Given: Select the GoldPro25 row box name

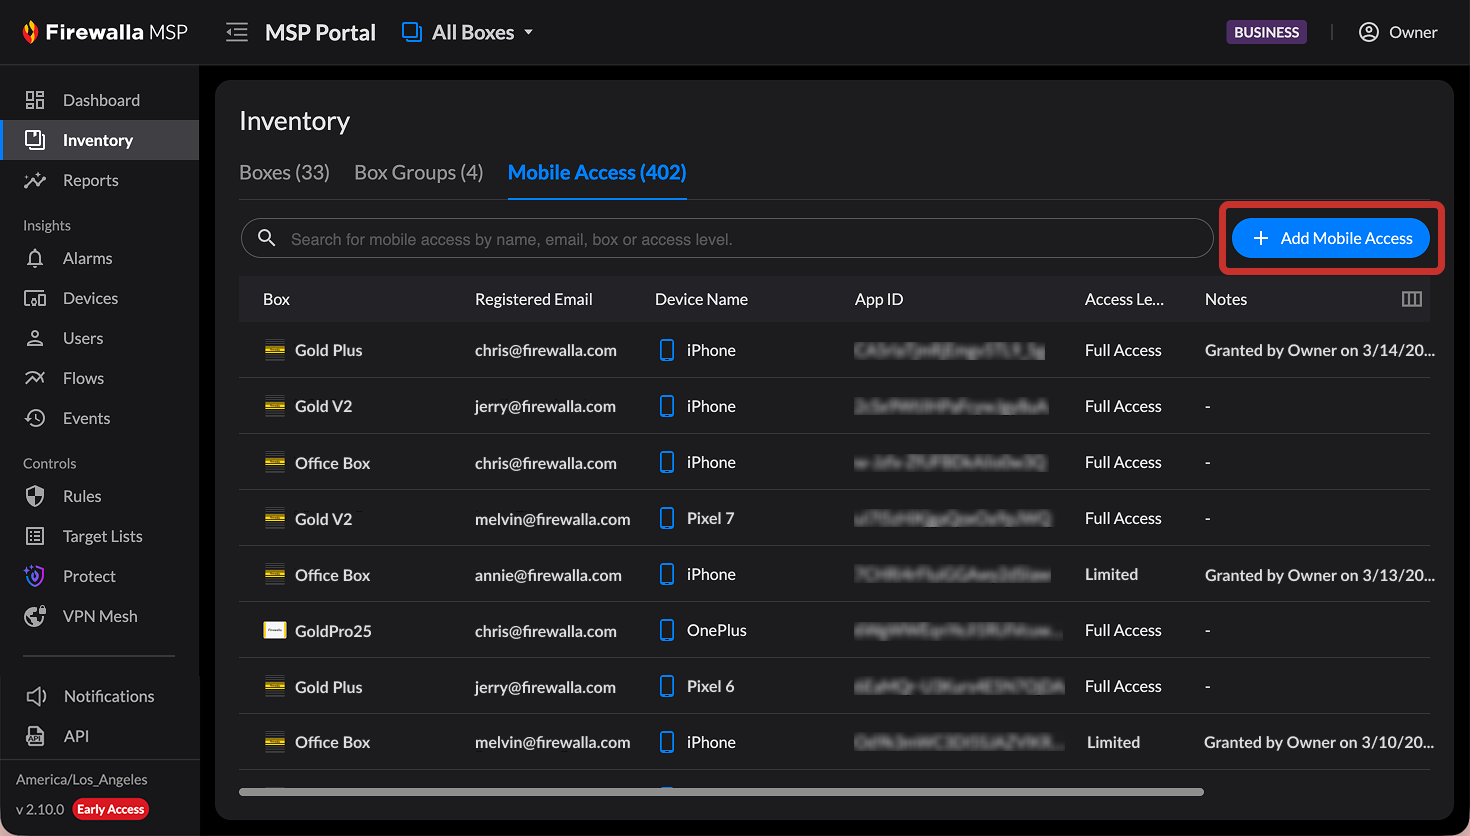Looking at the screenshot, I should coord(333,631).
